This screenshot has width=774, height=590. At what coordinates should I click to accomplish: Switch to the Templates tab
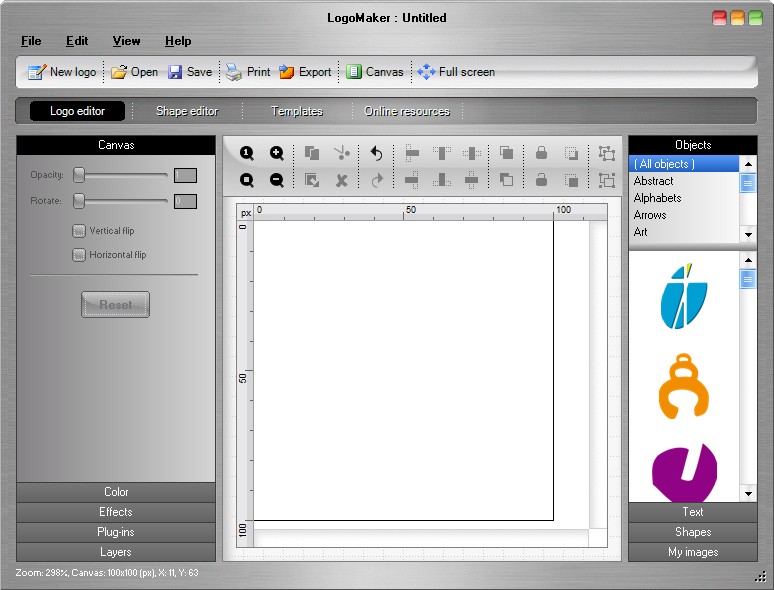[x=297, y=111]
